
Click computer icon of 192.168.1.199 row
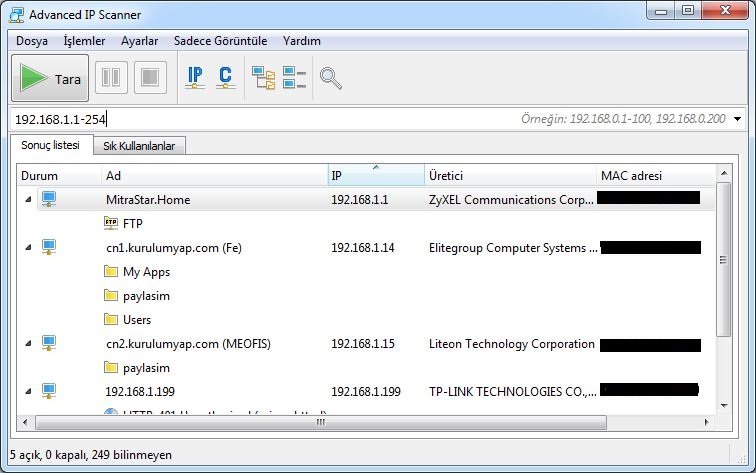click(49, 391)
